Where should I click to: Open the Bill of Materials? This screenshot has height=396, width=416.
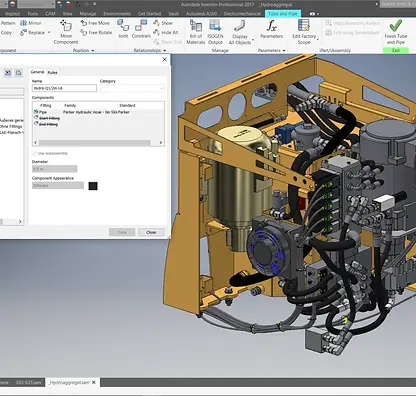[x=196, y=32]
